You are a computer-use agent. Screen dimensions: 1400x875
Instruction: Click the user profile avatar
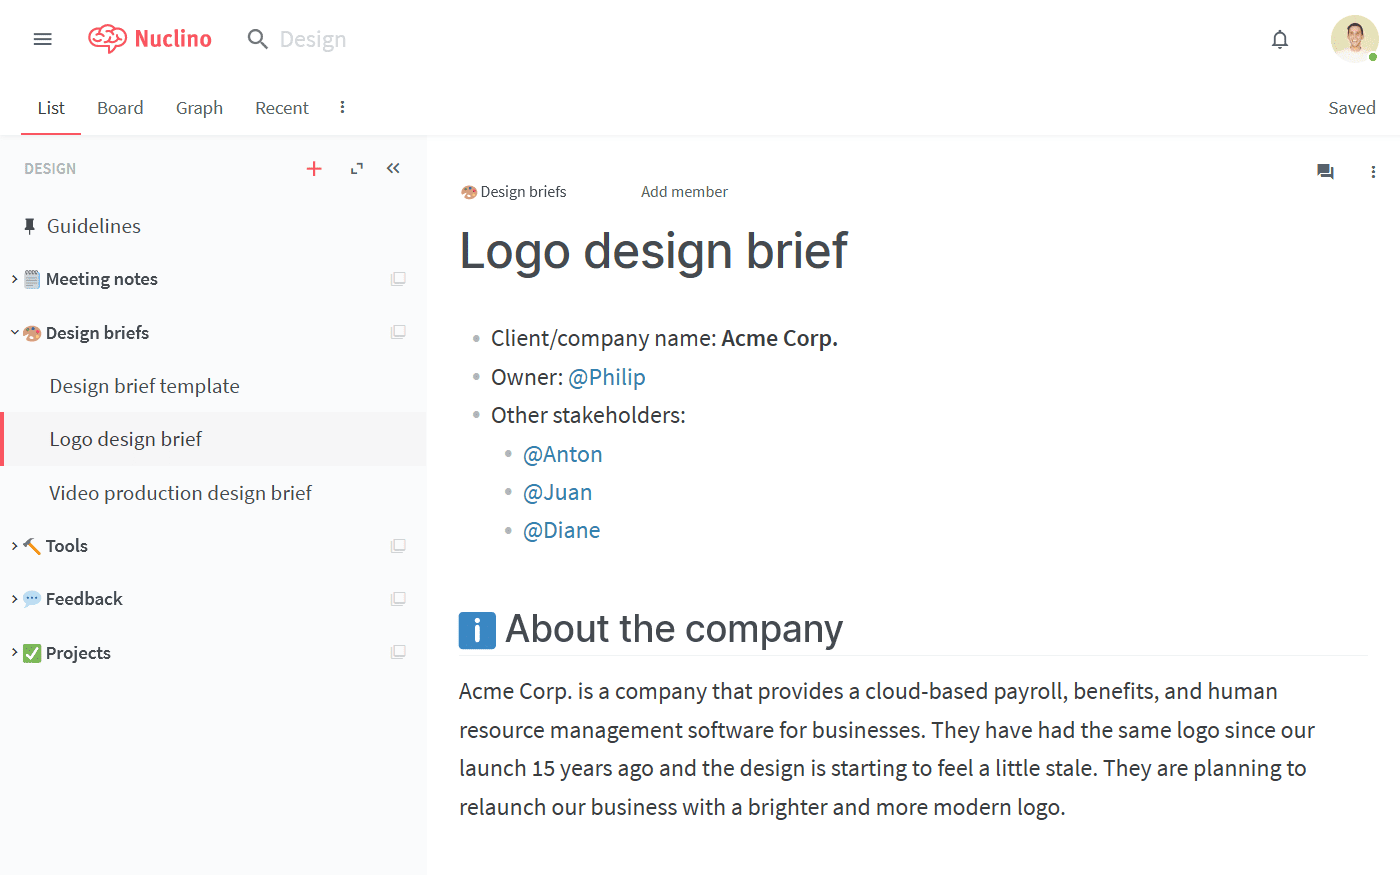(x=1354, y=39)
